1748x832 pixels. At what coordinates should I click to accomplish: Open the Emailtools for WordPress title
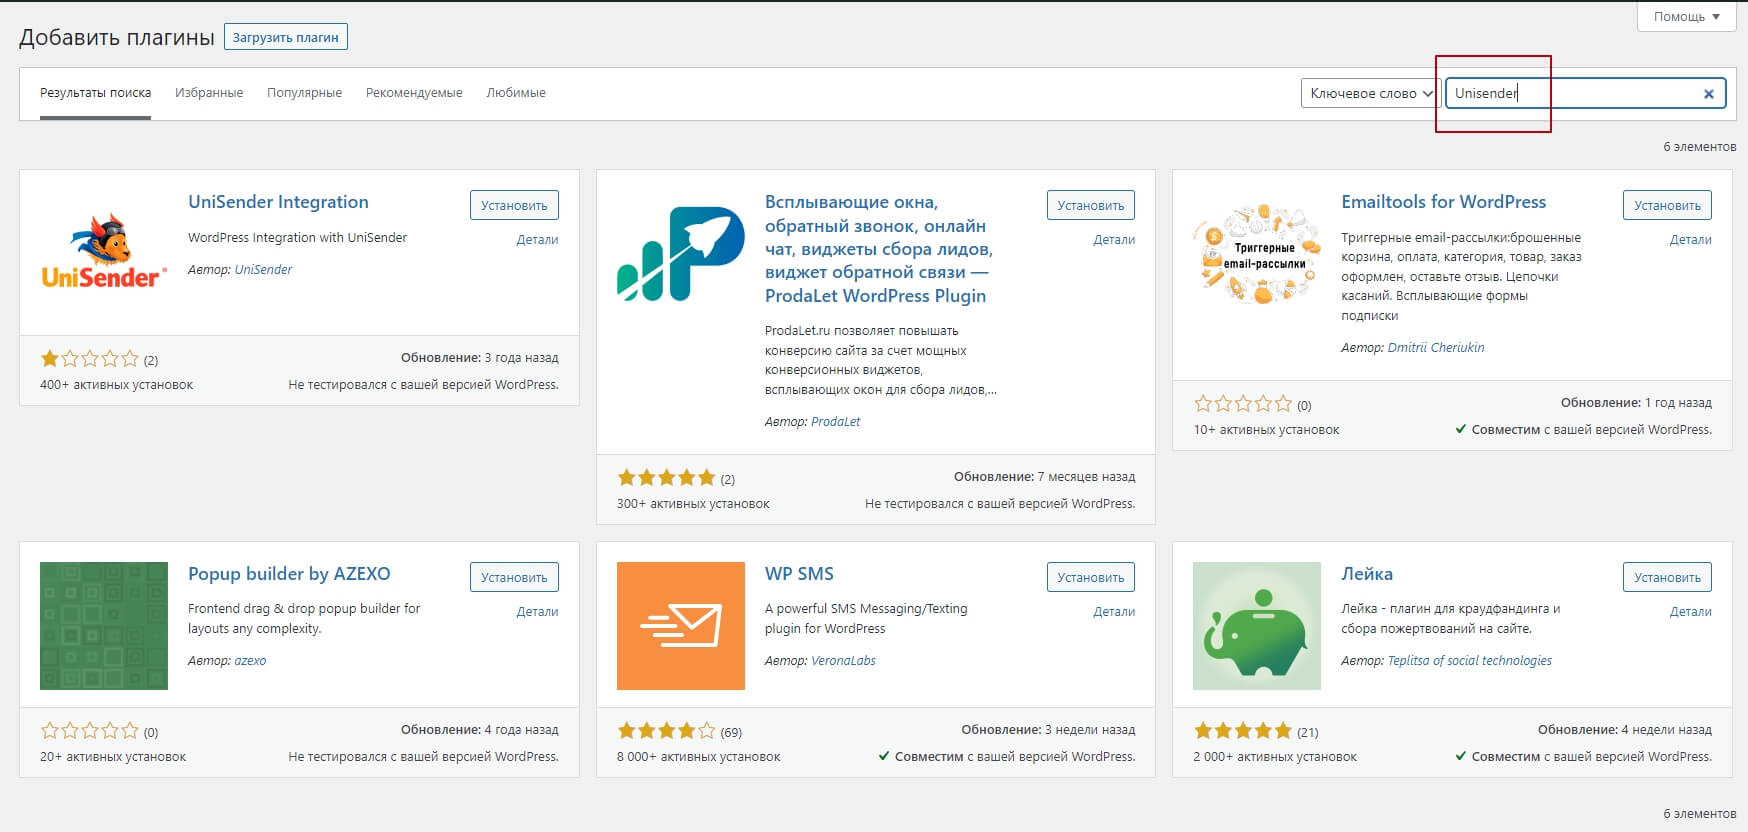pyautogui.click(x=1443, y=202)
